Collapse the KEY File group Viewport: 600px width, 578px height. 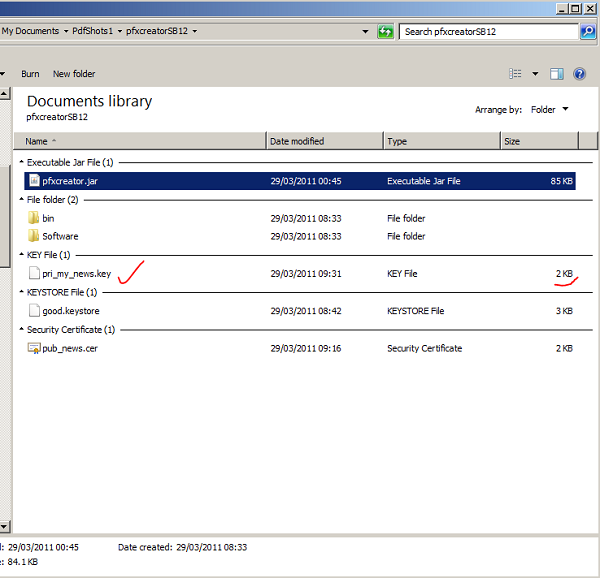pyautogui.click(x=22, y=254)
